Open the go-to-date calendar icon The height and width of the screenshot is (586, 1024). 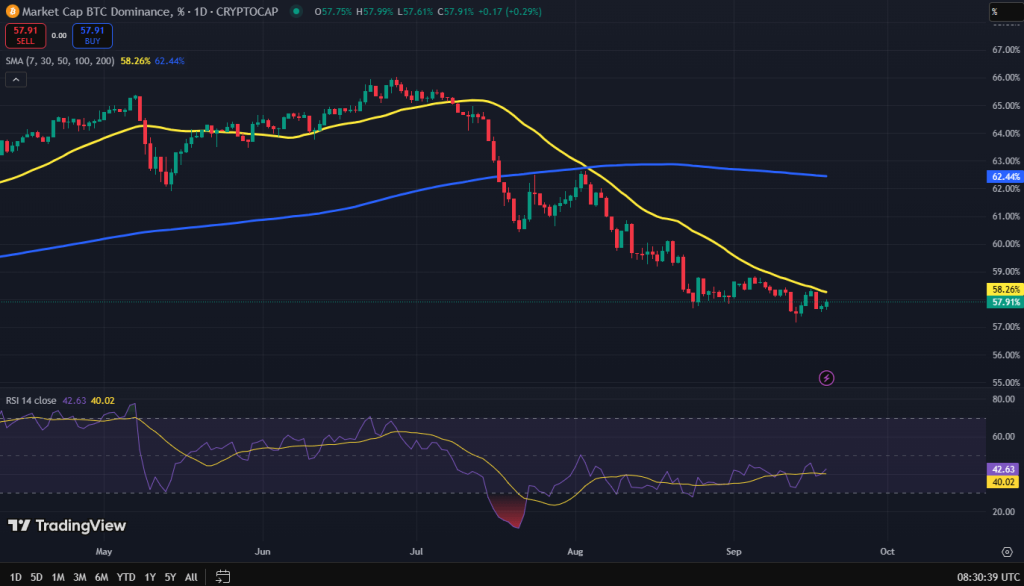point(223,577)
